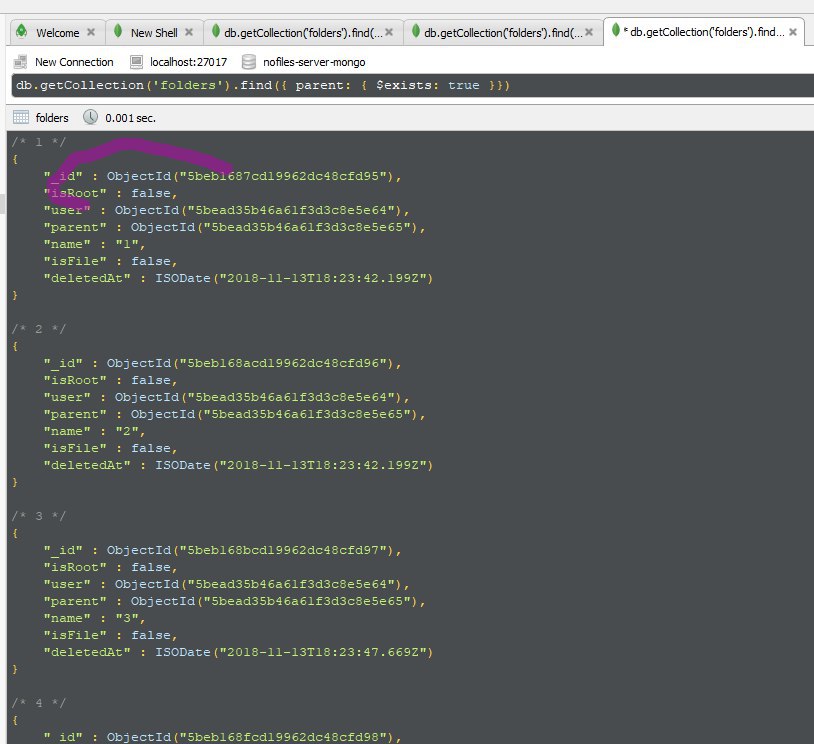Image resolution: width=814 pixels, height=744 pixels.
Task: Open the first db.getCollection('folders') tab
Action: click(303, 33)
